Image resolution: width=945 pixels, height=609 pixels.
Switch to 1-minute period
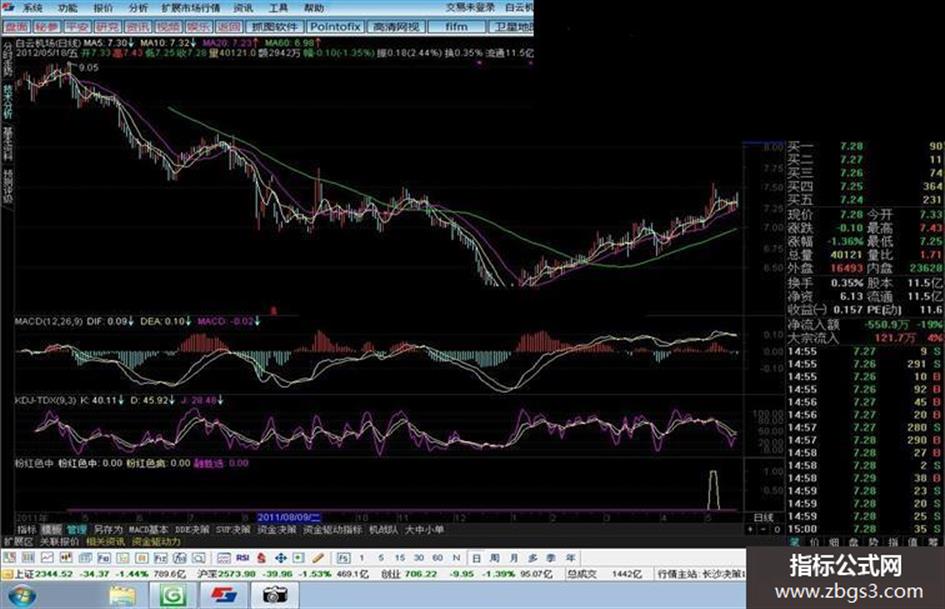[362, 558]
